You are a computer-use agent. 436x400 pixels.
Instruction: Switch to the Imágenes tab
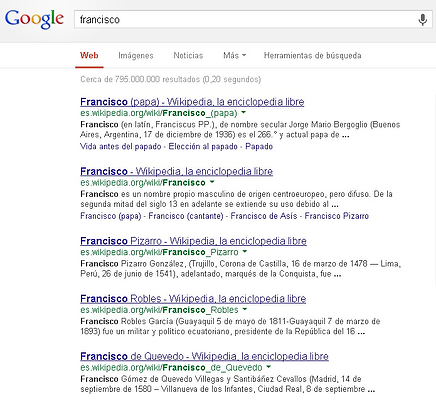(136, 55)
